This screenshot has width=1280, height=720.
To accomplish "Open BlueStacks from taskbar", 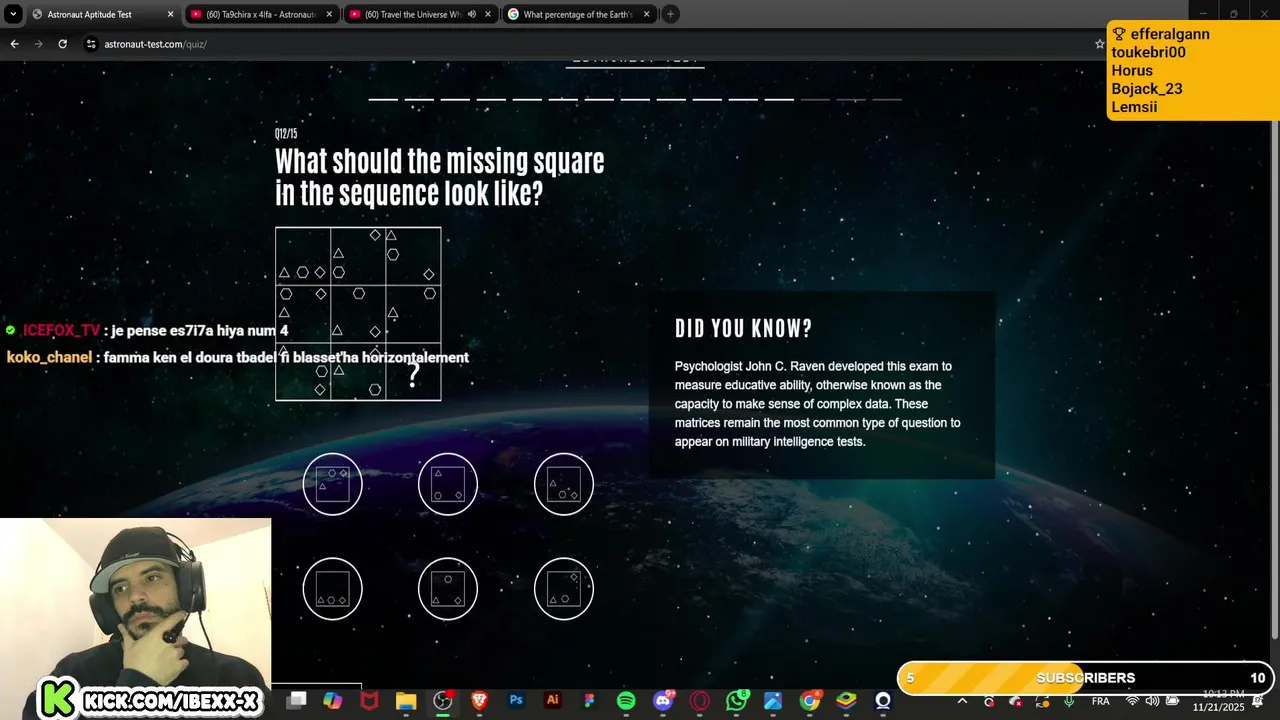I will point(846,701).
